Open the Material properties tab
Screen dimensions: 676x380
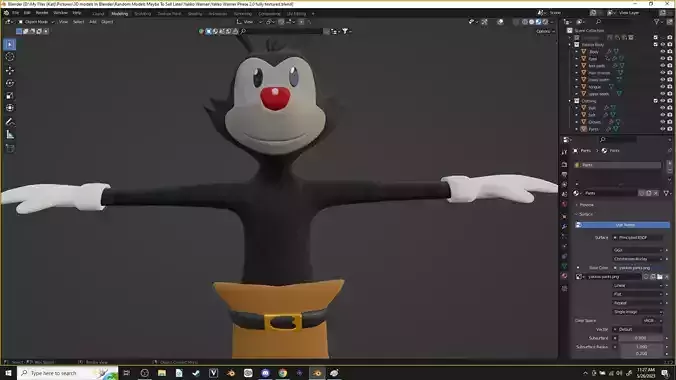coord(564,276)
